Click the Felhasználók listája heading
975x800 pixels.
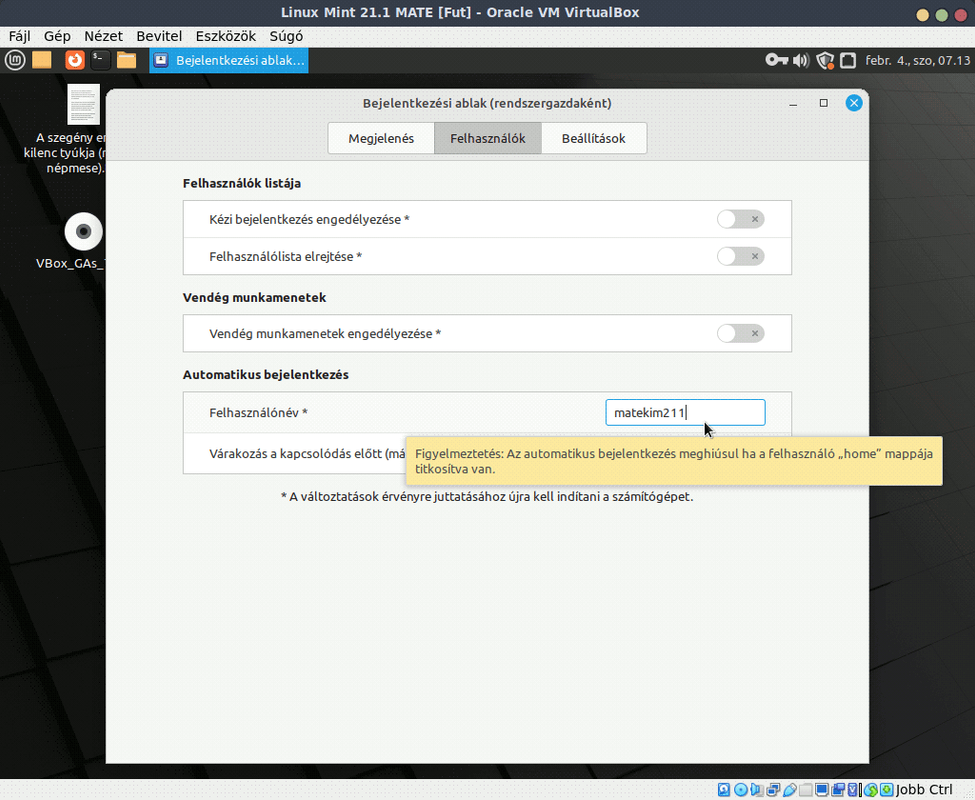point(242,183)
